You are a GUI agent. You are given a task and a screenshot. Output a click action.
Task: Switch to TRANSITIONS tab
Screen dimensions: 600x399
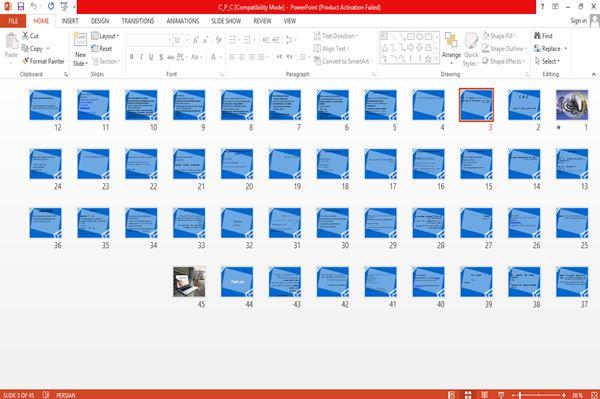pos(138,21)
